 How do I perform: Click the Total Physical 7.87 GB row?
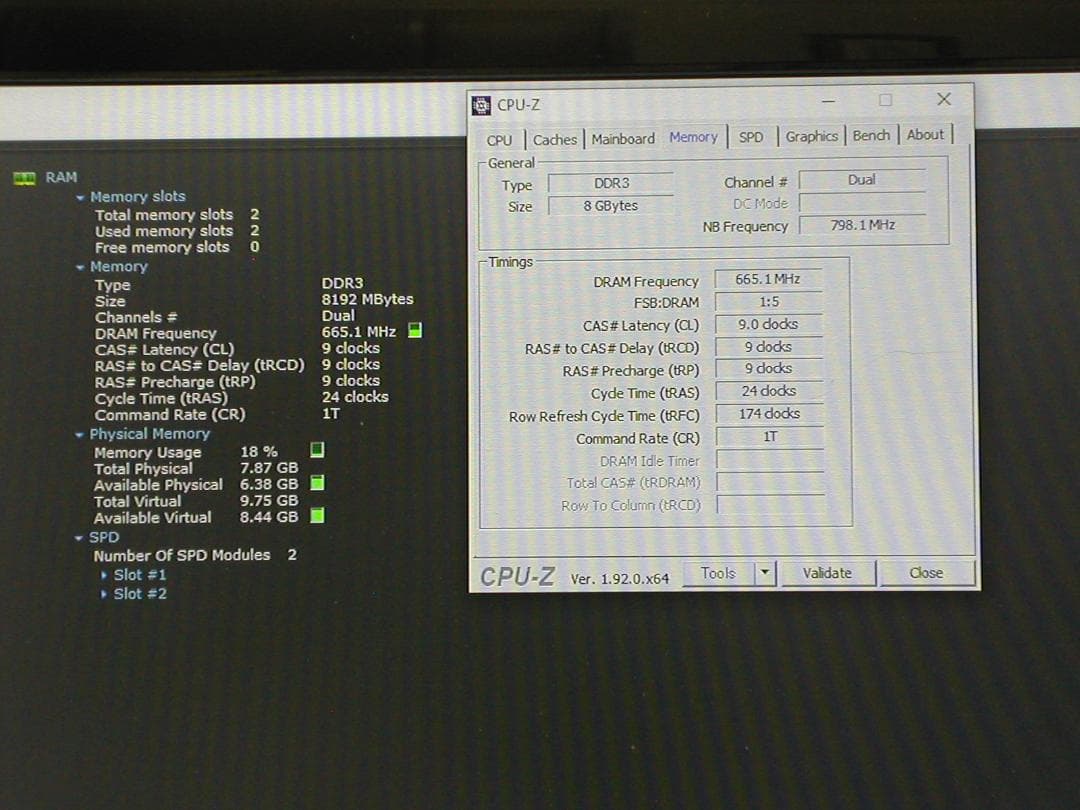pyautogui.click(x=196, y=469)
